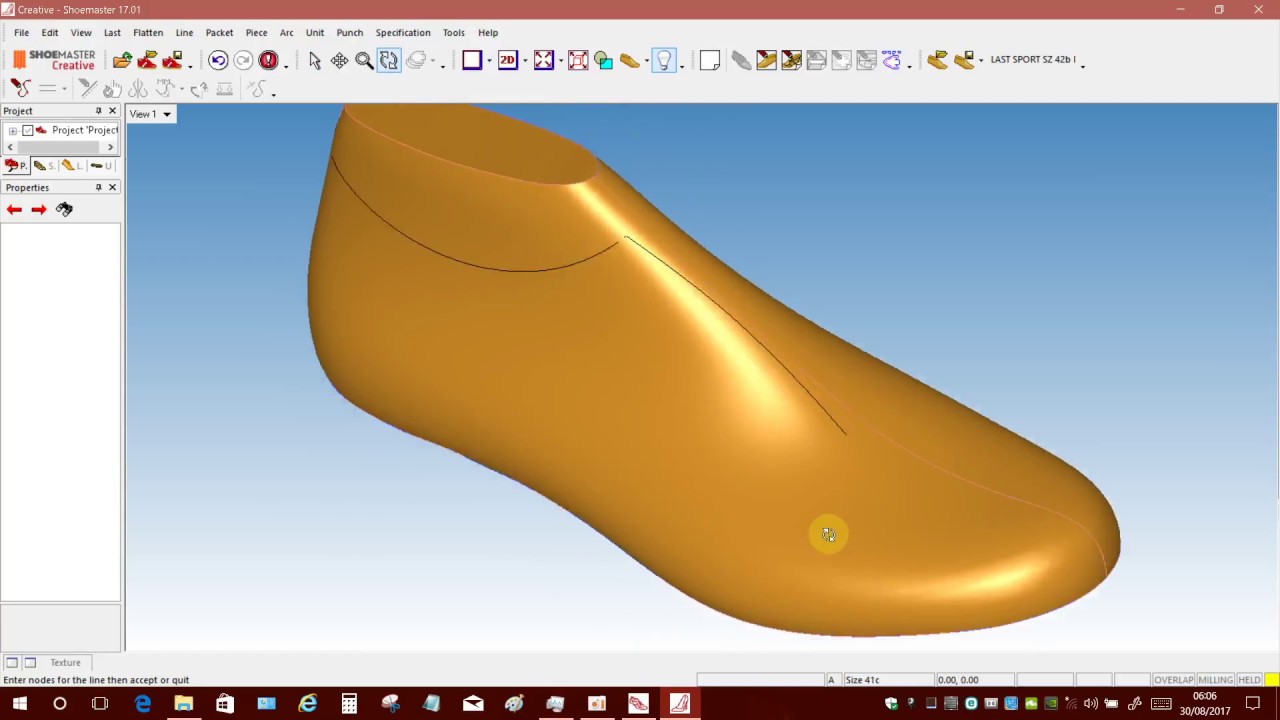This screenshot has width=1280, height=720.
Task: Click the shoe with red pen icon
Action: pyautogui.click(x=767, y=60)
